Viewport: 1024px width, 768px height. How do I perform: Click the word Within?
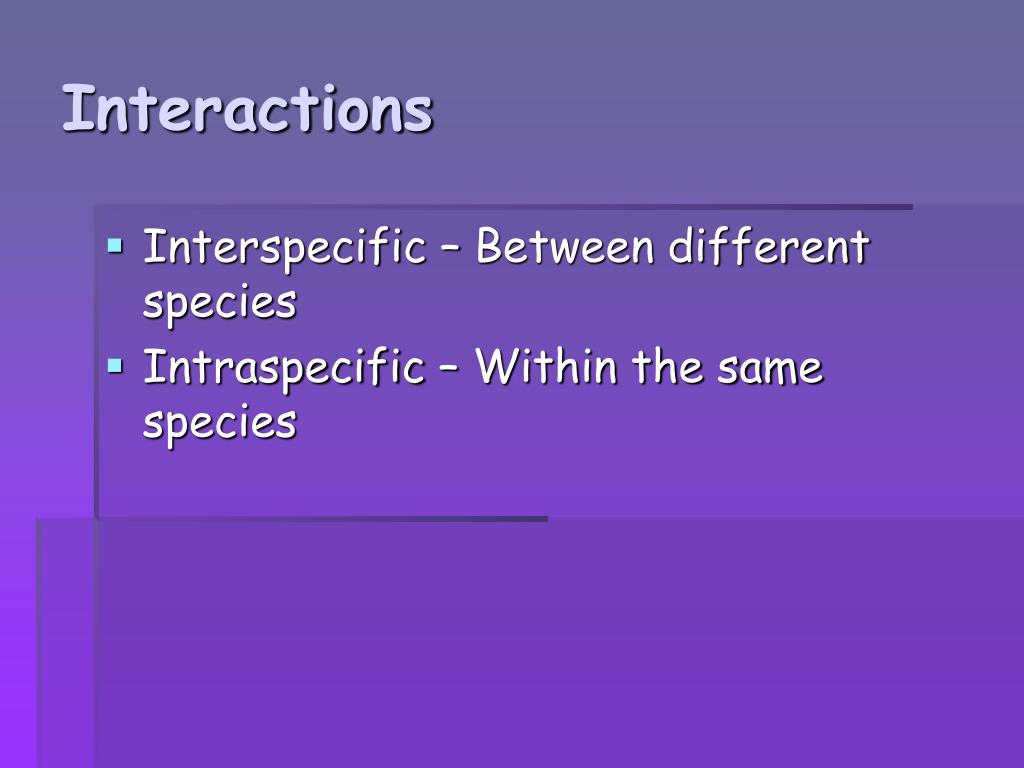tap(547, 366)
